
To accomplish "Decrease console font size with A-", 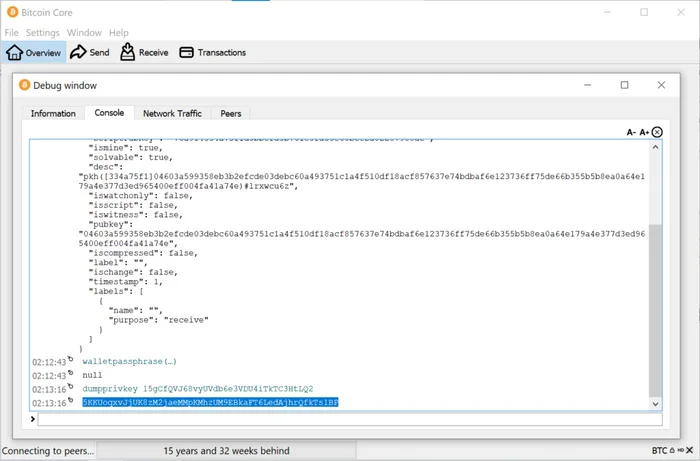I will (631, 132).
